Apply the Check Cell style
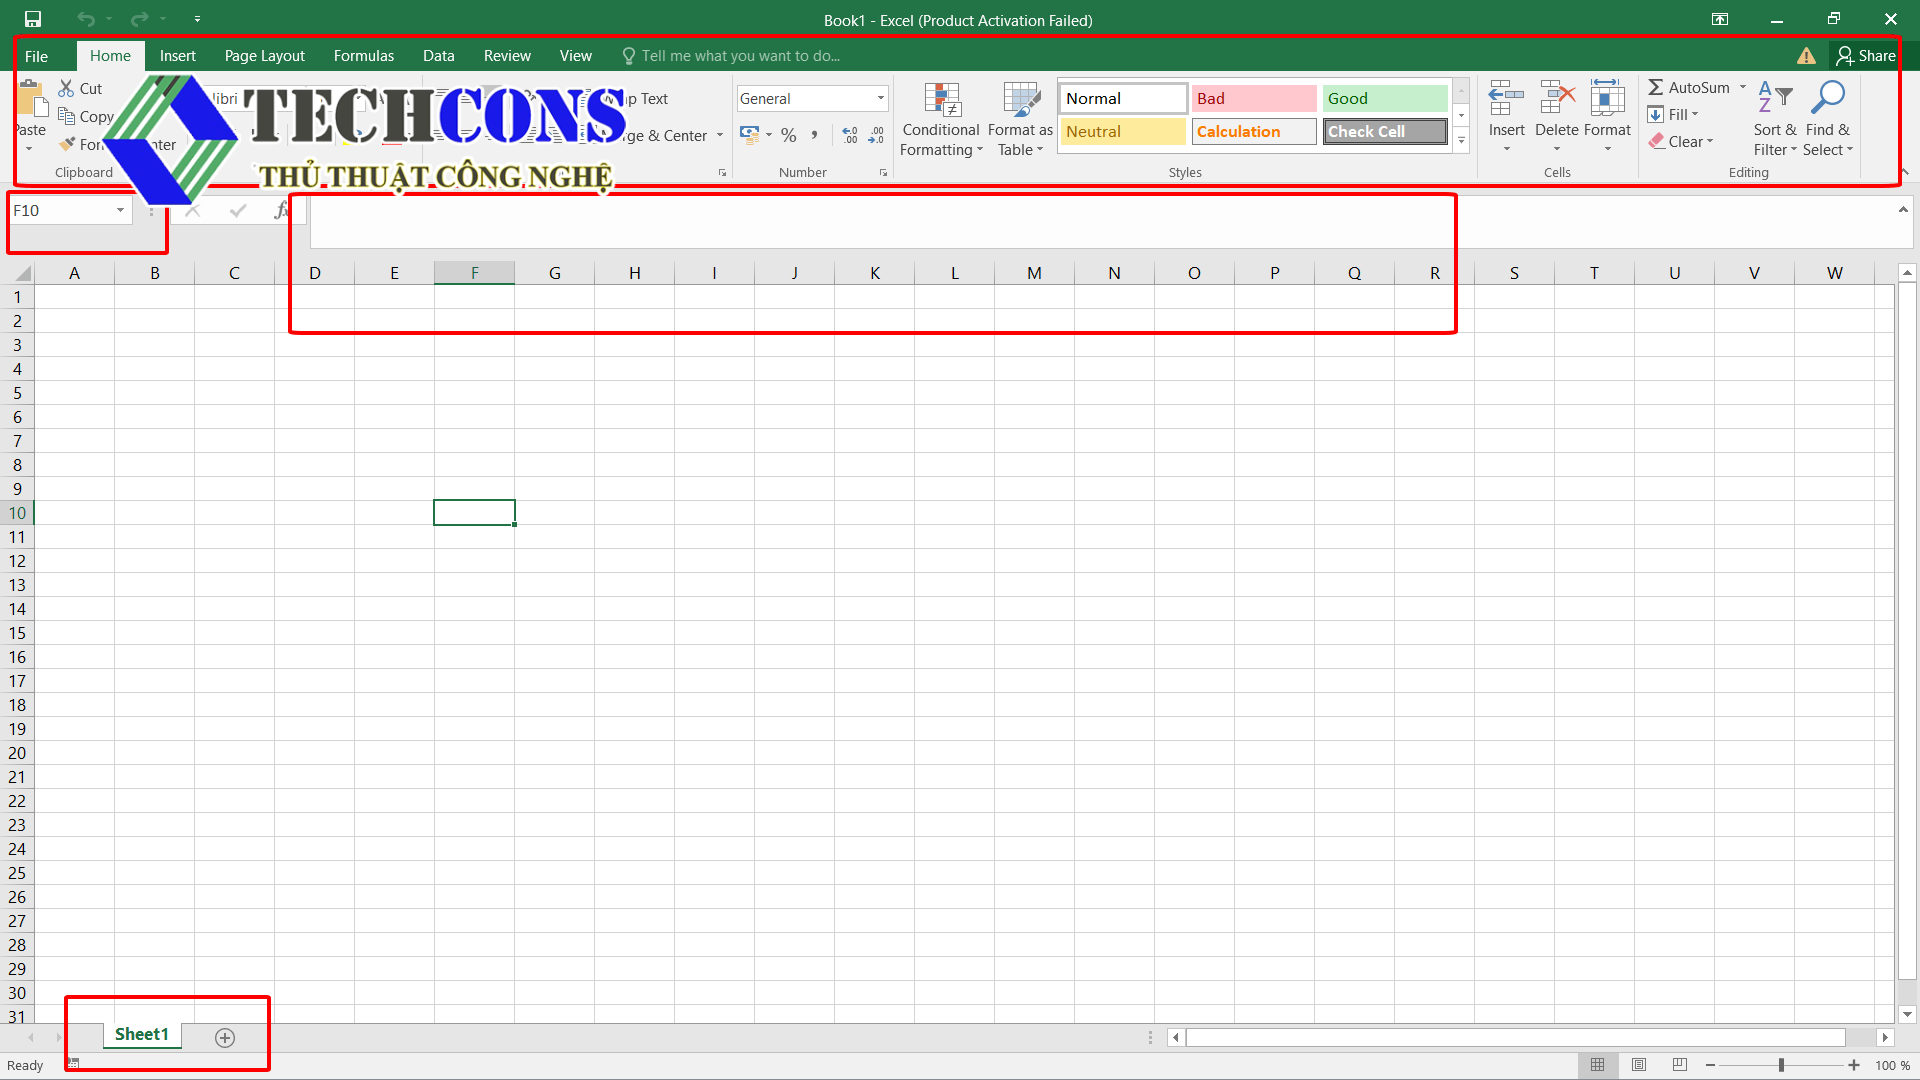 [x=1385, y=131]
